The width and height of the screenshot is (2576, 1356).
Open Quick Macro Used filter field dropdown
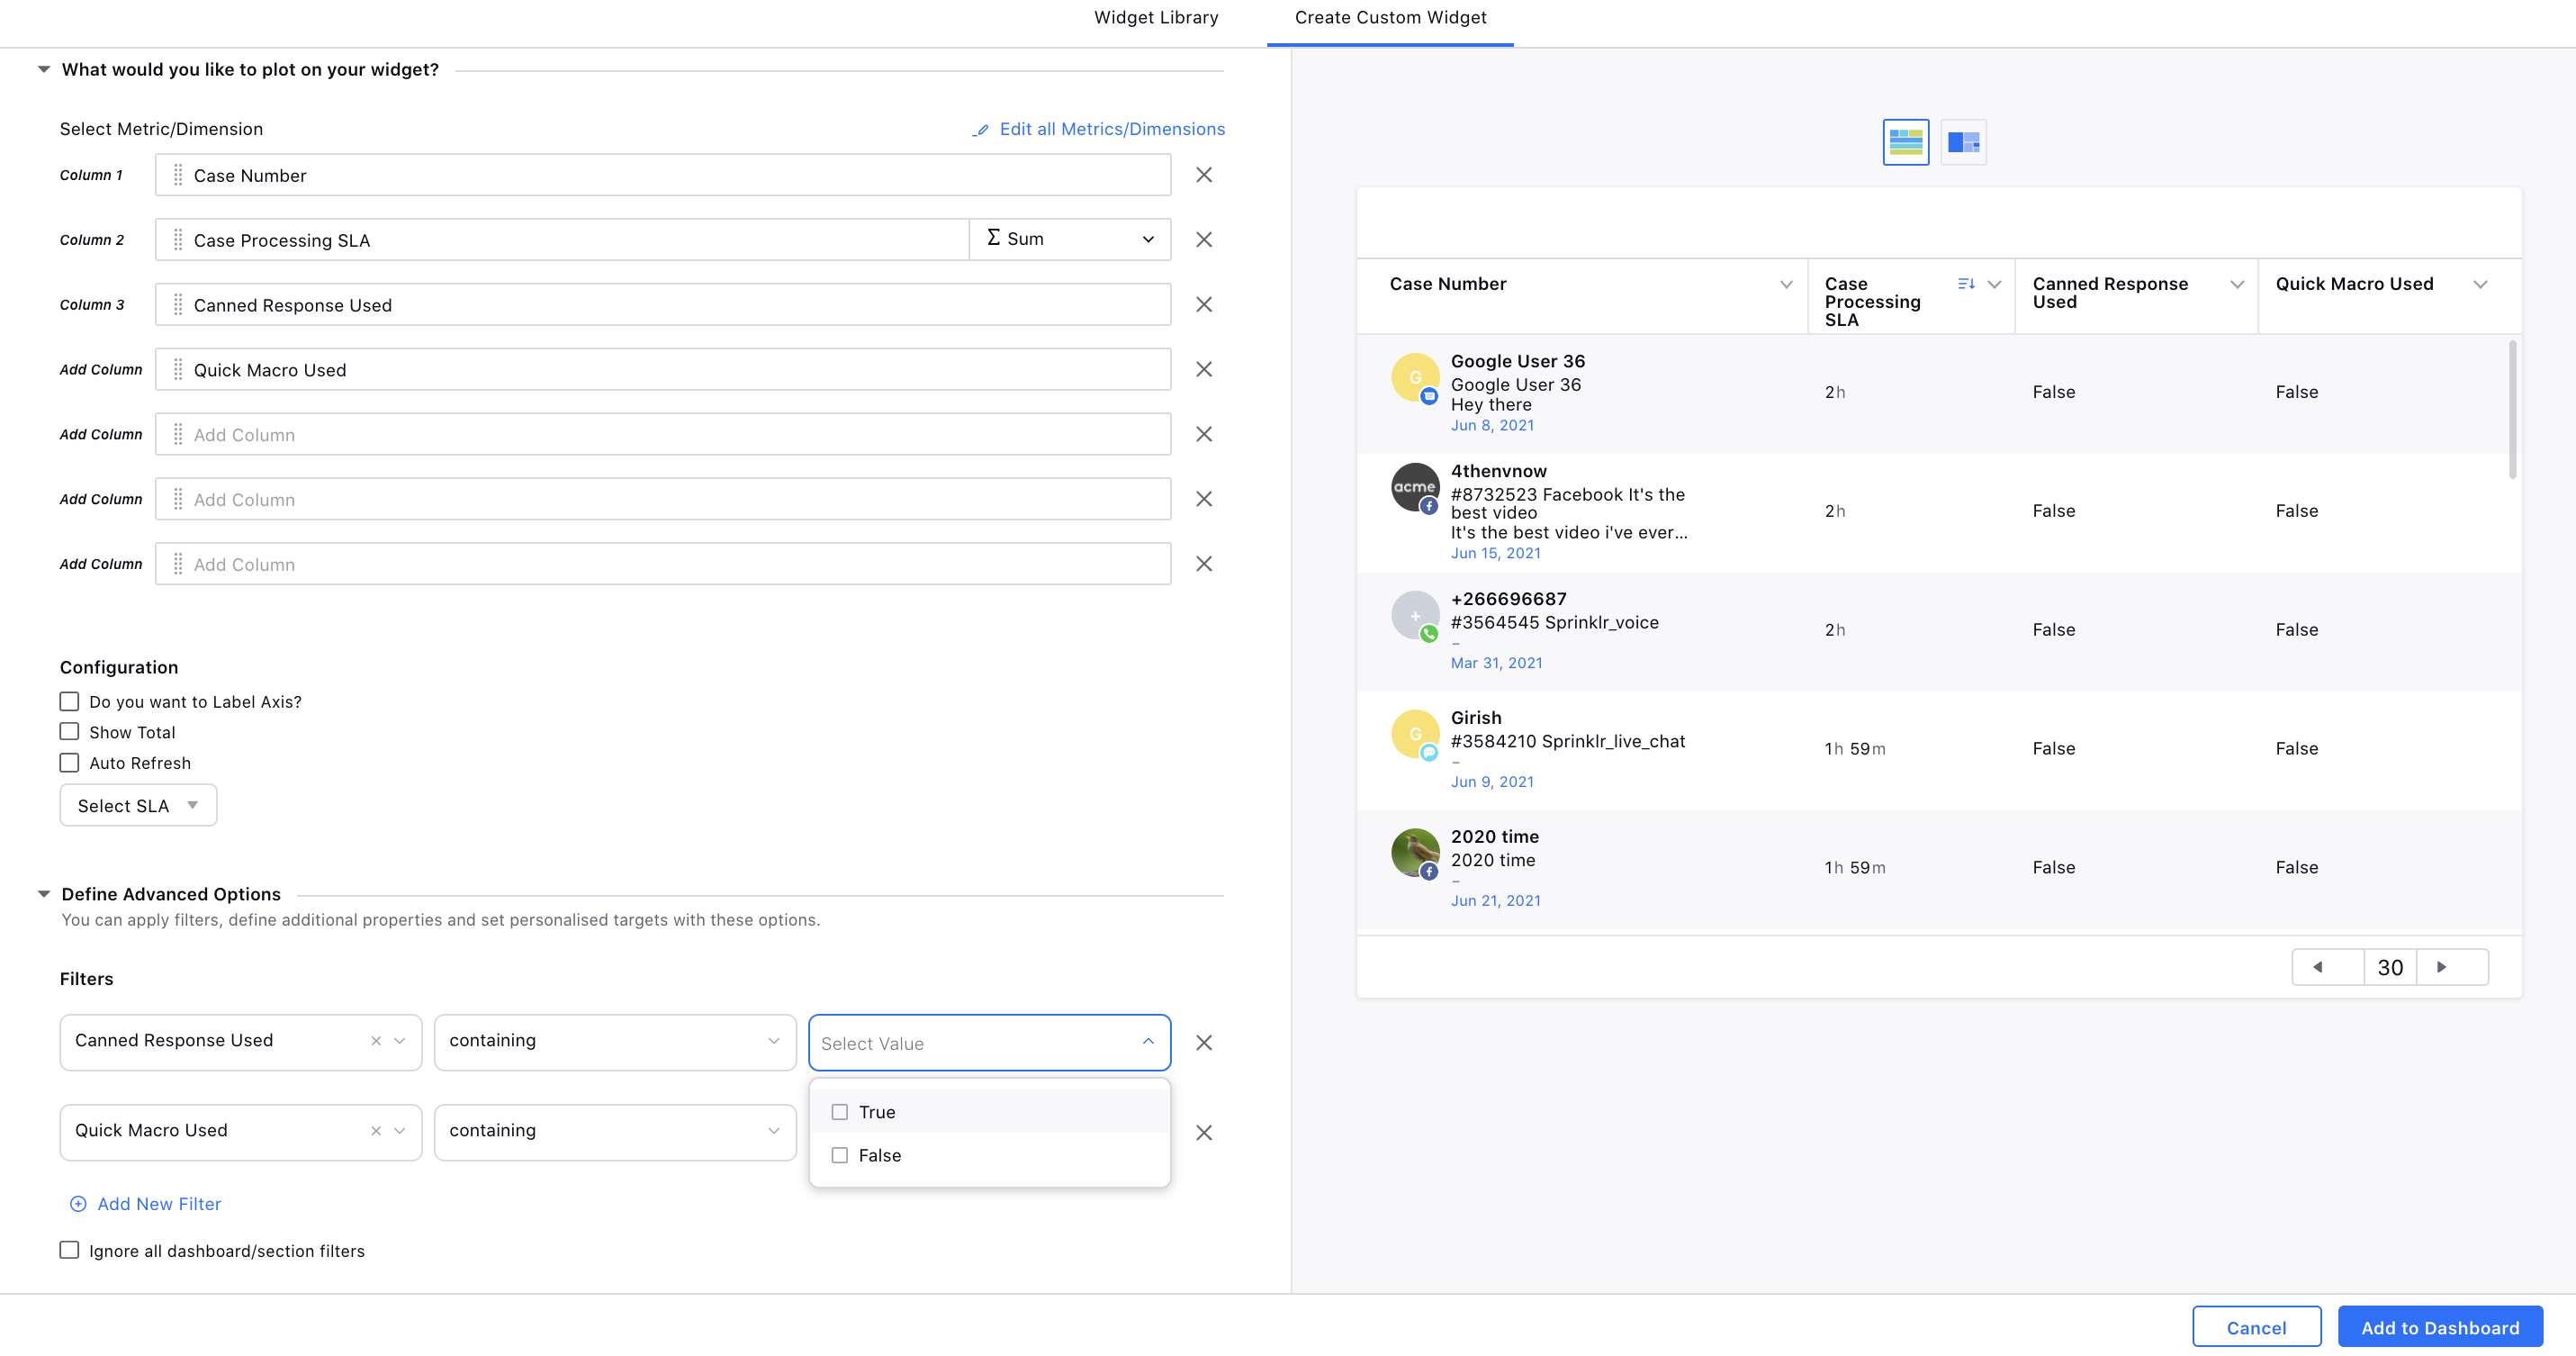tap(400, 1131)
